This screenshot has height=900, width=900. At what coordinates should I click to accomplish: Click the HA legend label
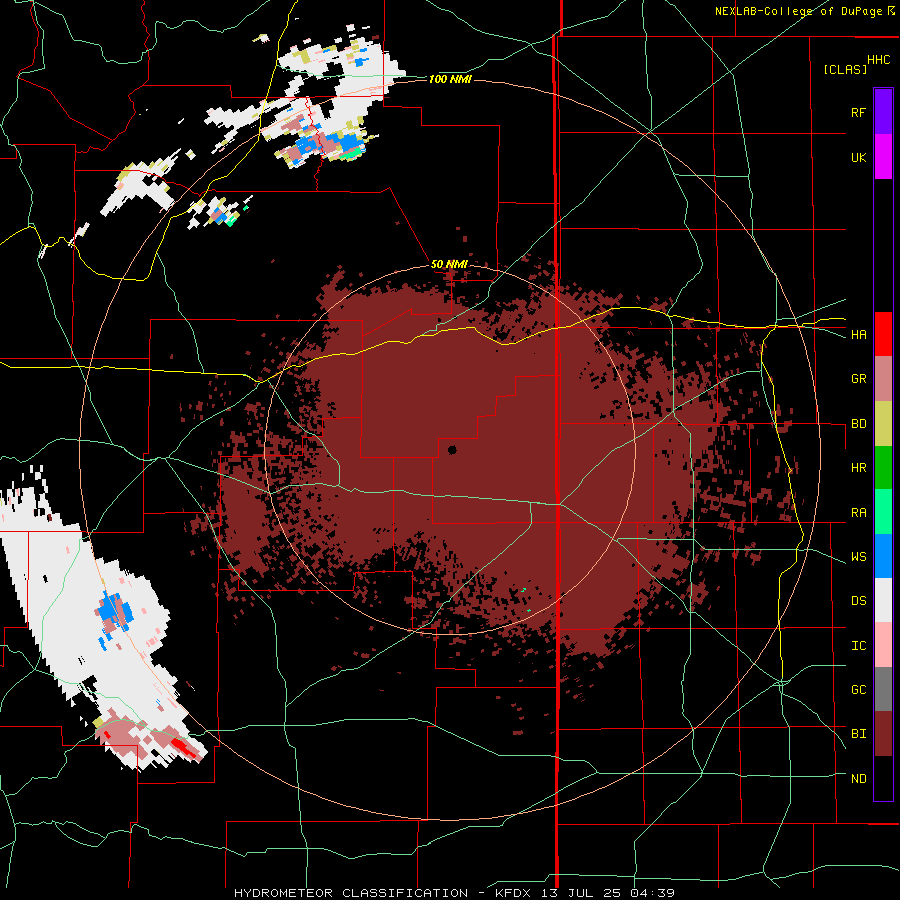tap(858, 334)
